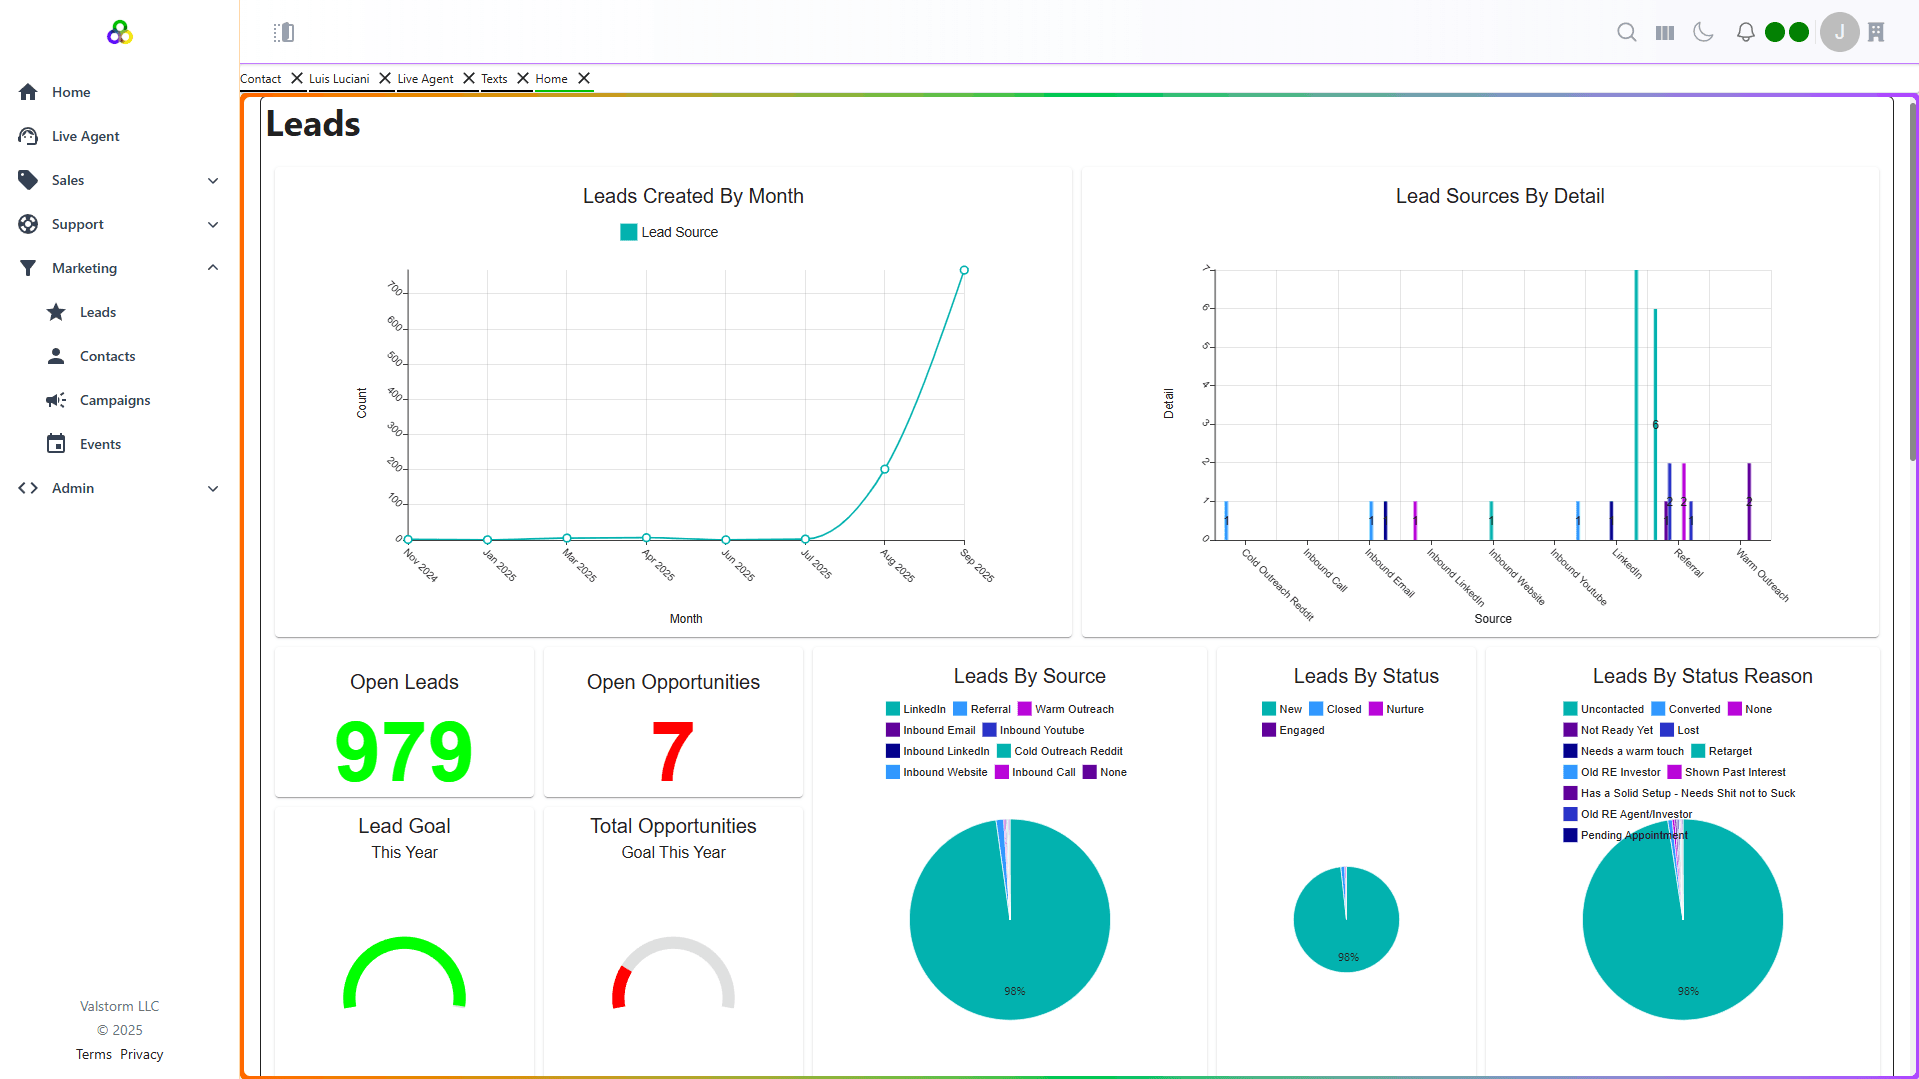This screenshot has width=1919, height=1079.
Task: Open the Privacy link in the footer
Action: (141, 1053)
